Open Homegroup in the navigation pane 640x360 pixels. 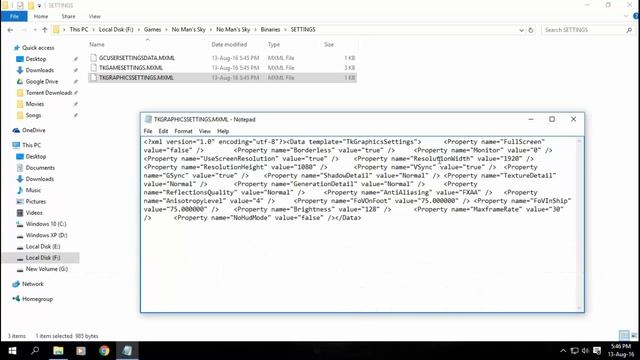[37, 299]
